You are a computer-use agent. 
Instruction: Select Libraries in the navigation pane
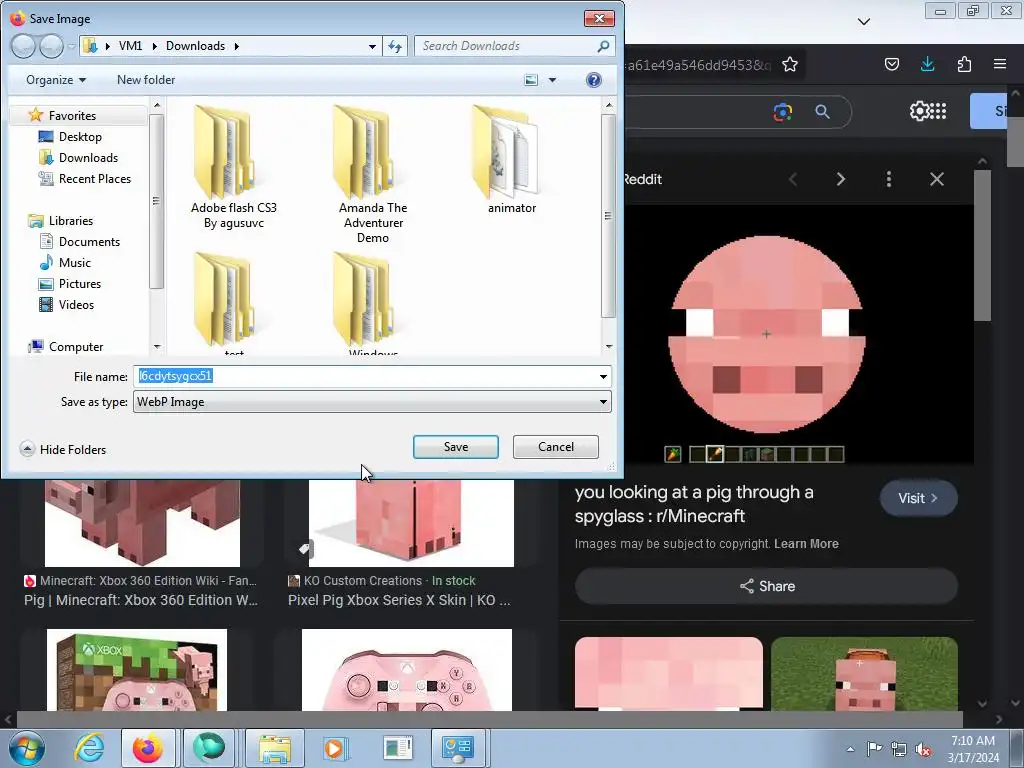[x=71, y=221]
